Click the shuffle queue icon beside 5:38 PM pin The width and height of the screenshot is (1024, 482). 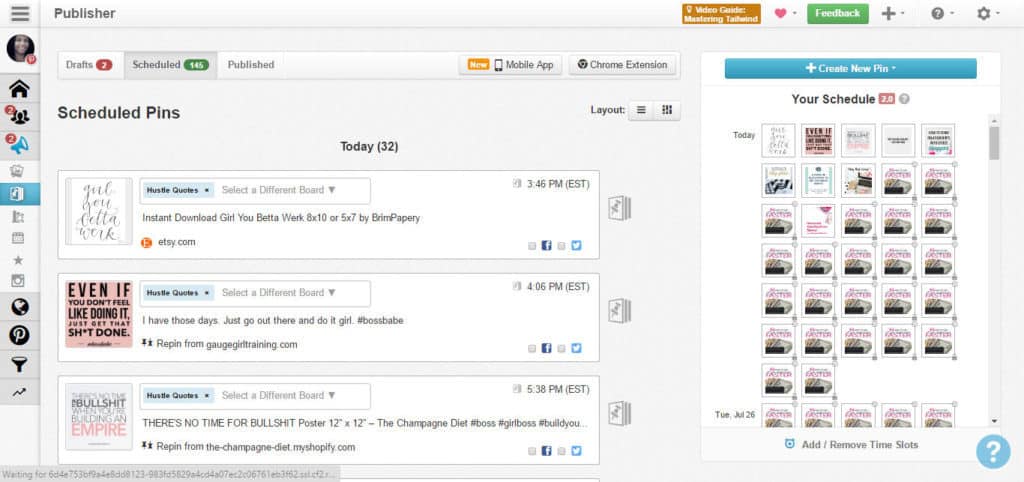tap(619, 413)
